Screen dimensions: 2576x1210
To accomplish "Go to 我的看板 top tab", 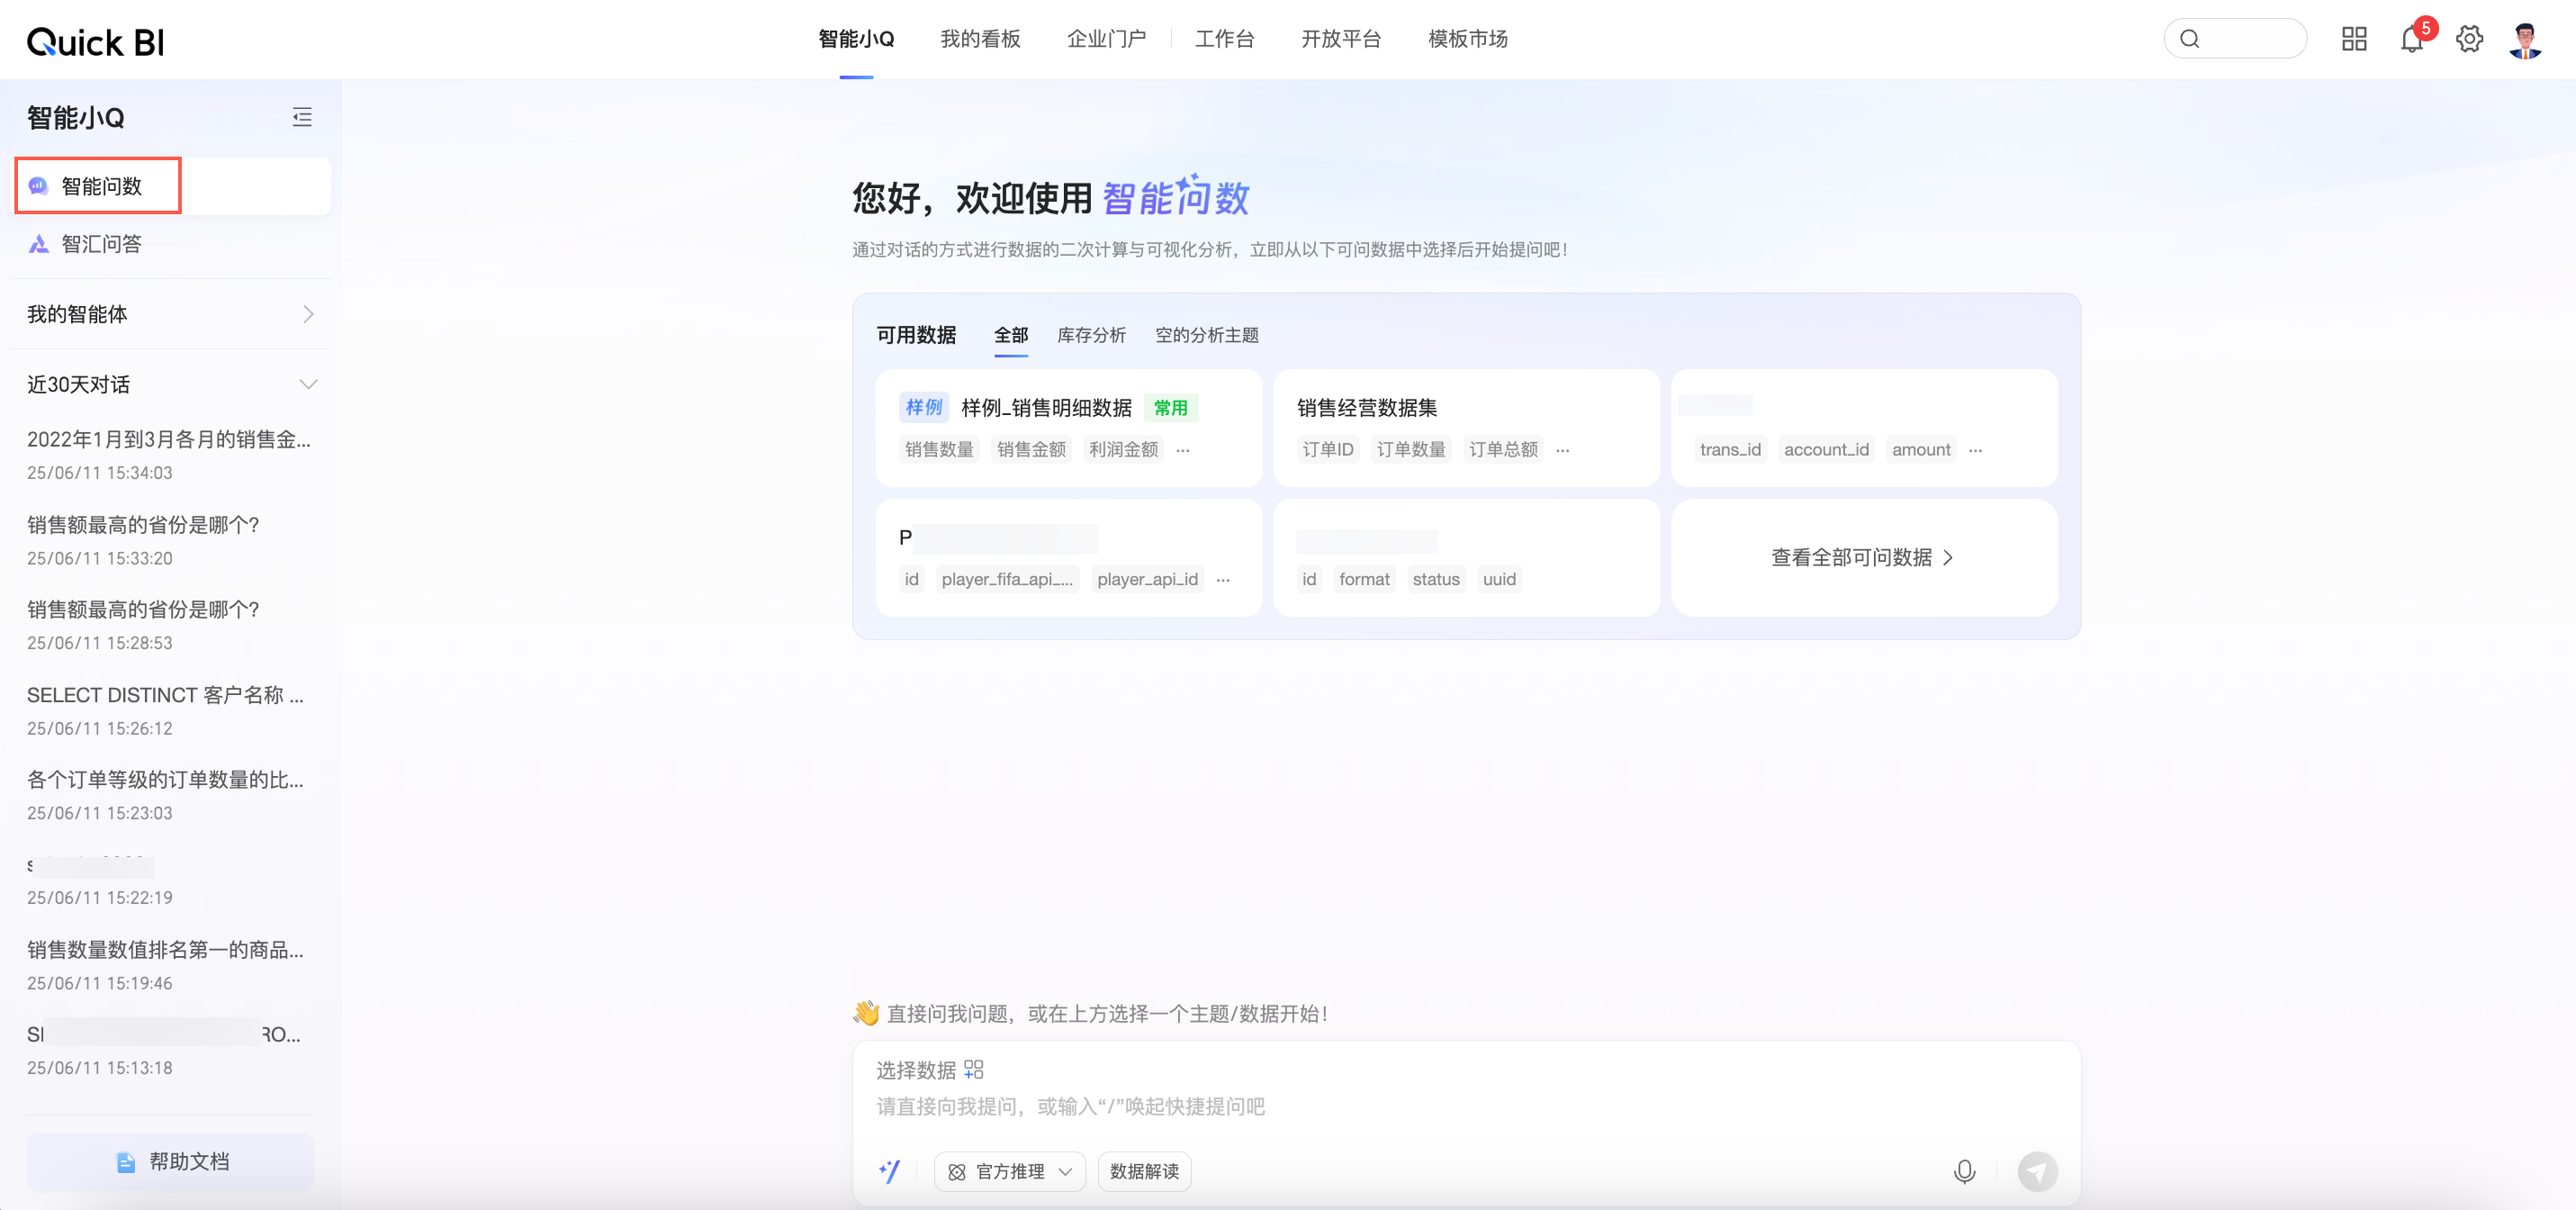I will pos(980,39).
